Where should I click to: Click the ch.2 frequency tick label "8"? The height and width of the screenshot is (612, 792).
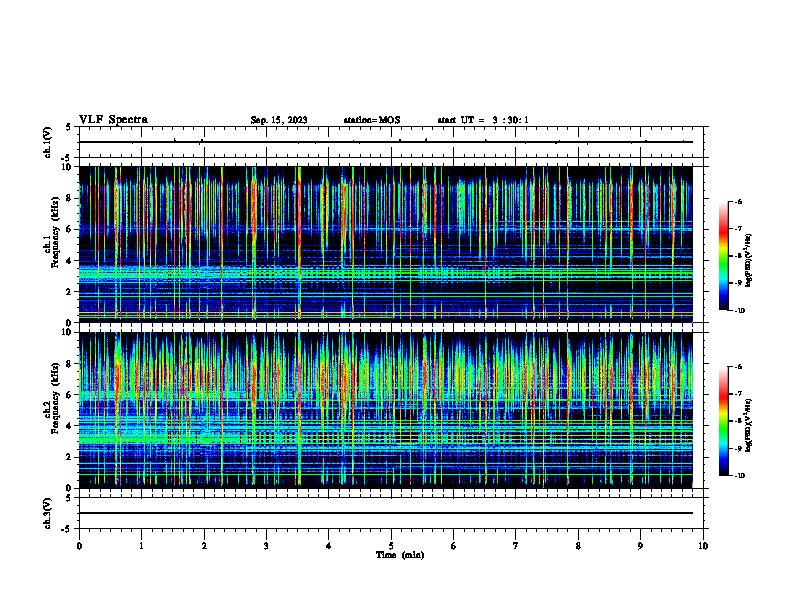[70, 364]
